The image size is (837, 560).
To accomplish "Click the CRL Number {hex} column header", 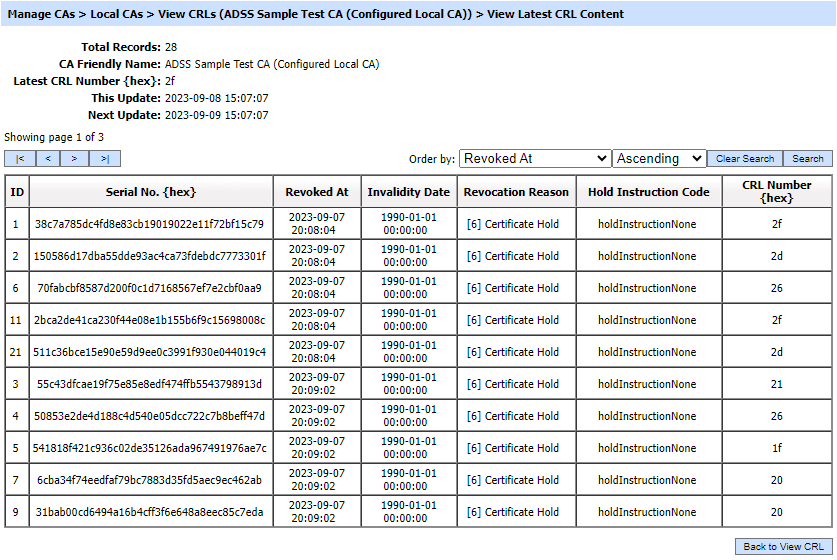I will tap(777, 192).
